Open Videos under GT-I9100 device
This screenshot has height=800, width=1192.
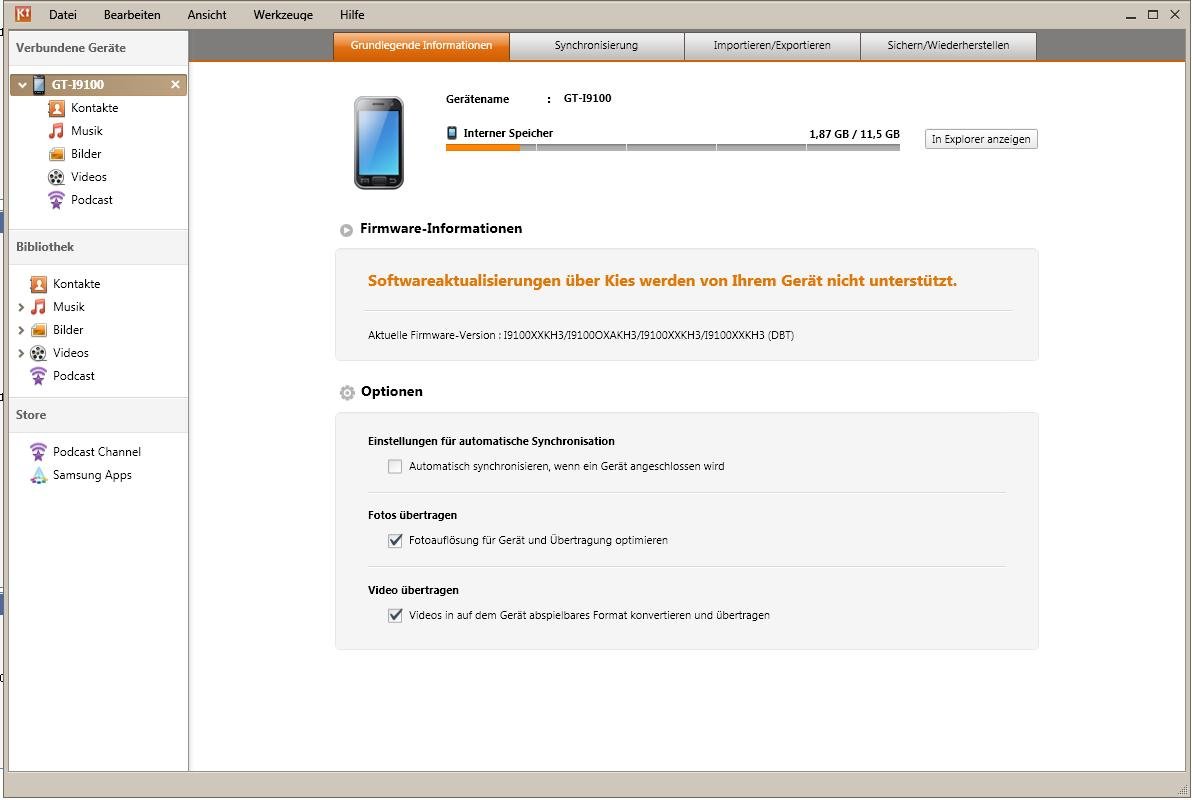pos(89,177)
